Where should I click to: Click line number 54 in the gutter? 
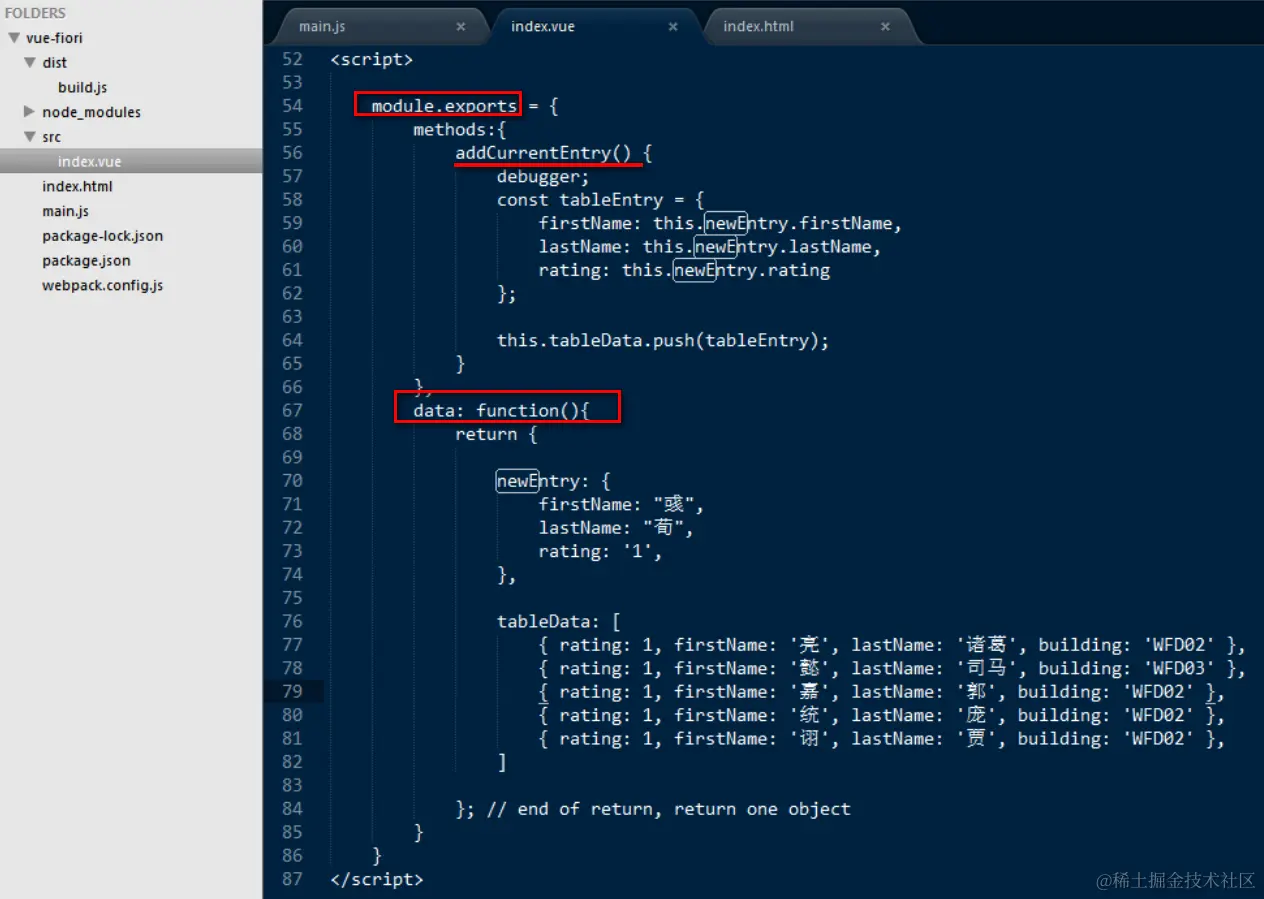click(x=292, y=106)
